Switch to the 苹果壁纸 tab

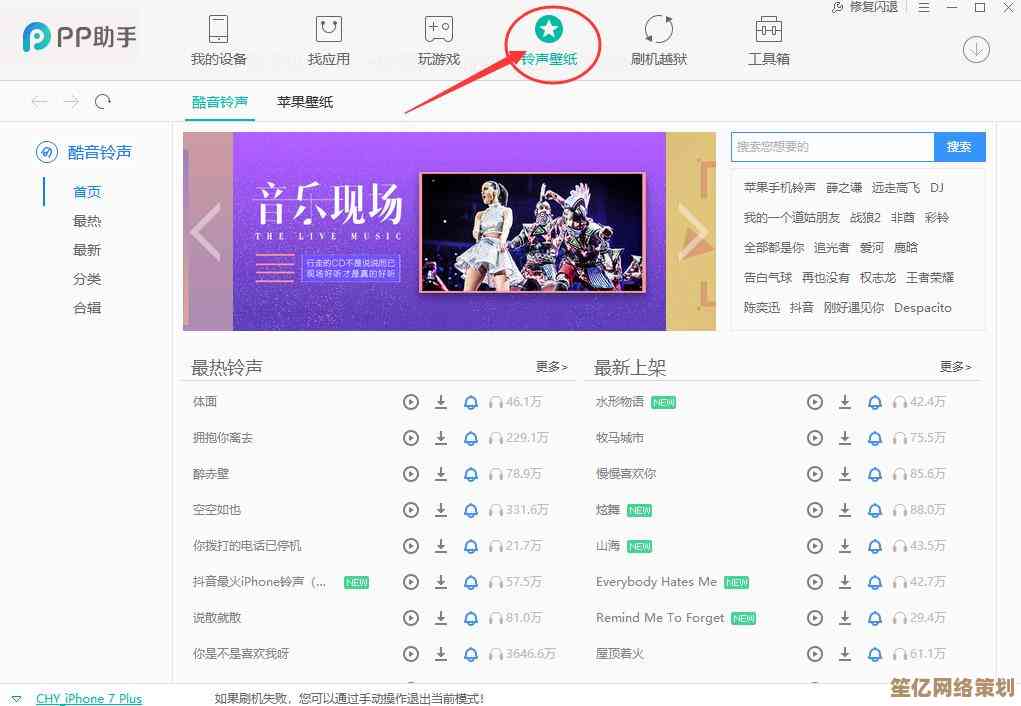(305, 102)
